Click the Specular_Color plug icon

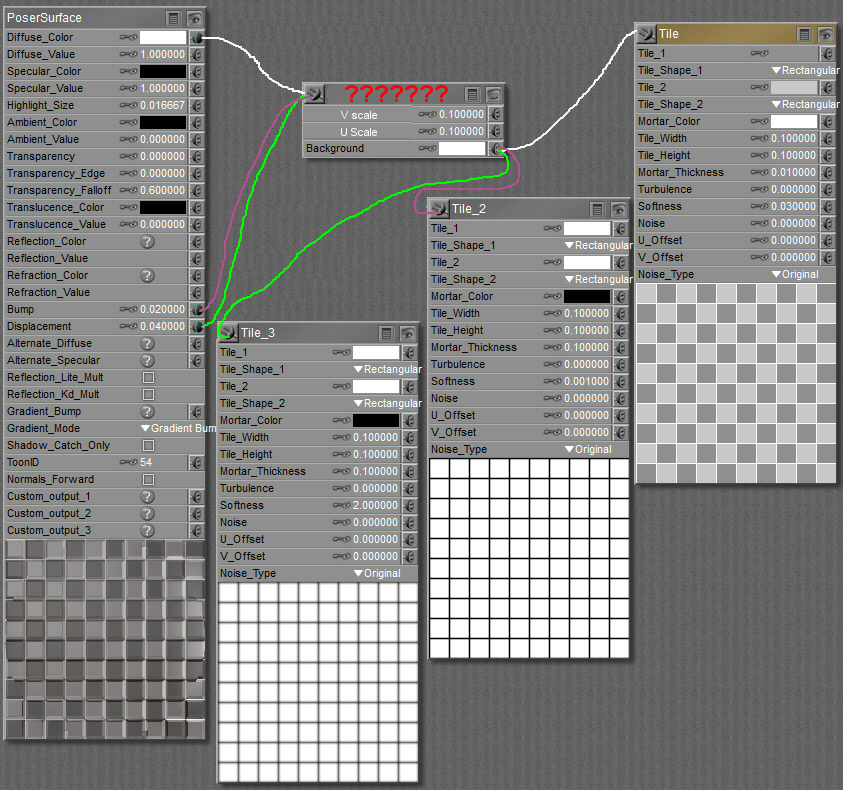[197, 72]
